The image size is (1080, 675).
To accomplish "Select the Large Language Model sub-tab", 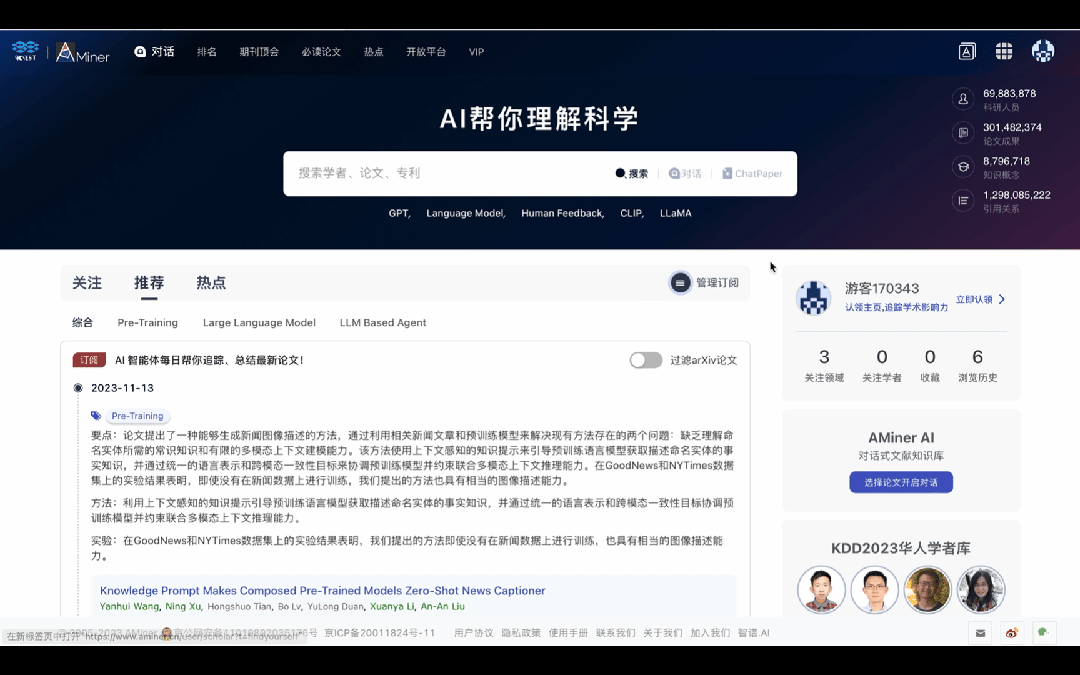I will coord(259,322).
